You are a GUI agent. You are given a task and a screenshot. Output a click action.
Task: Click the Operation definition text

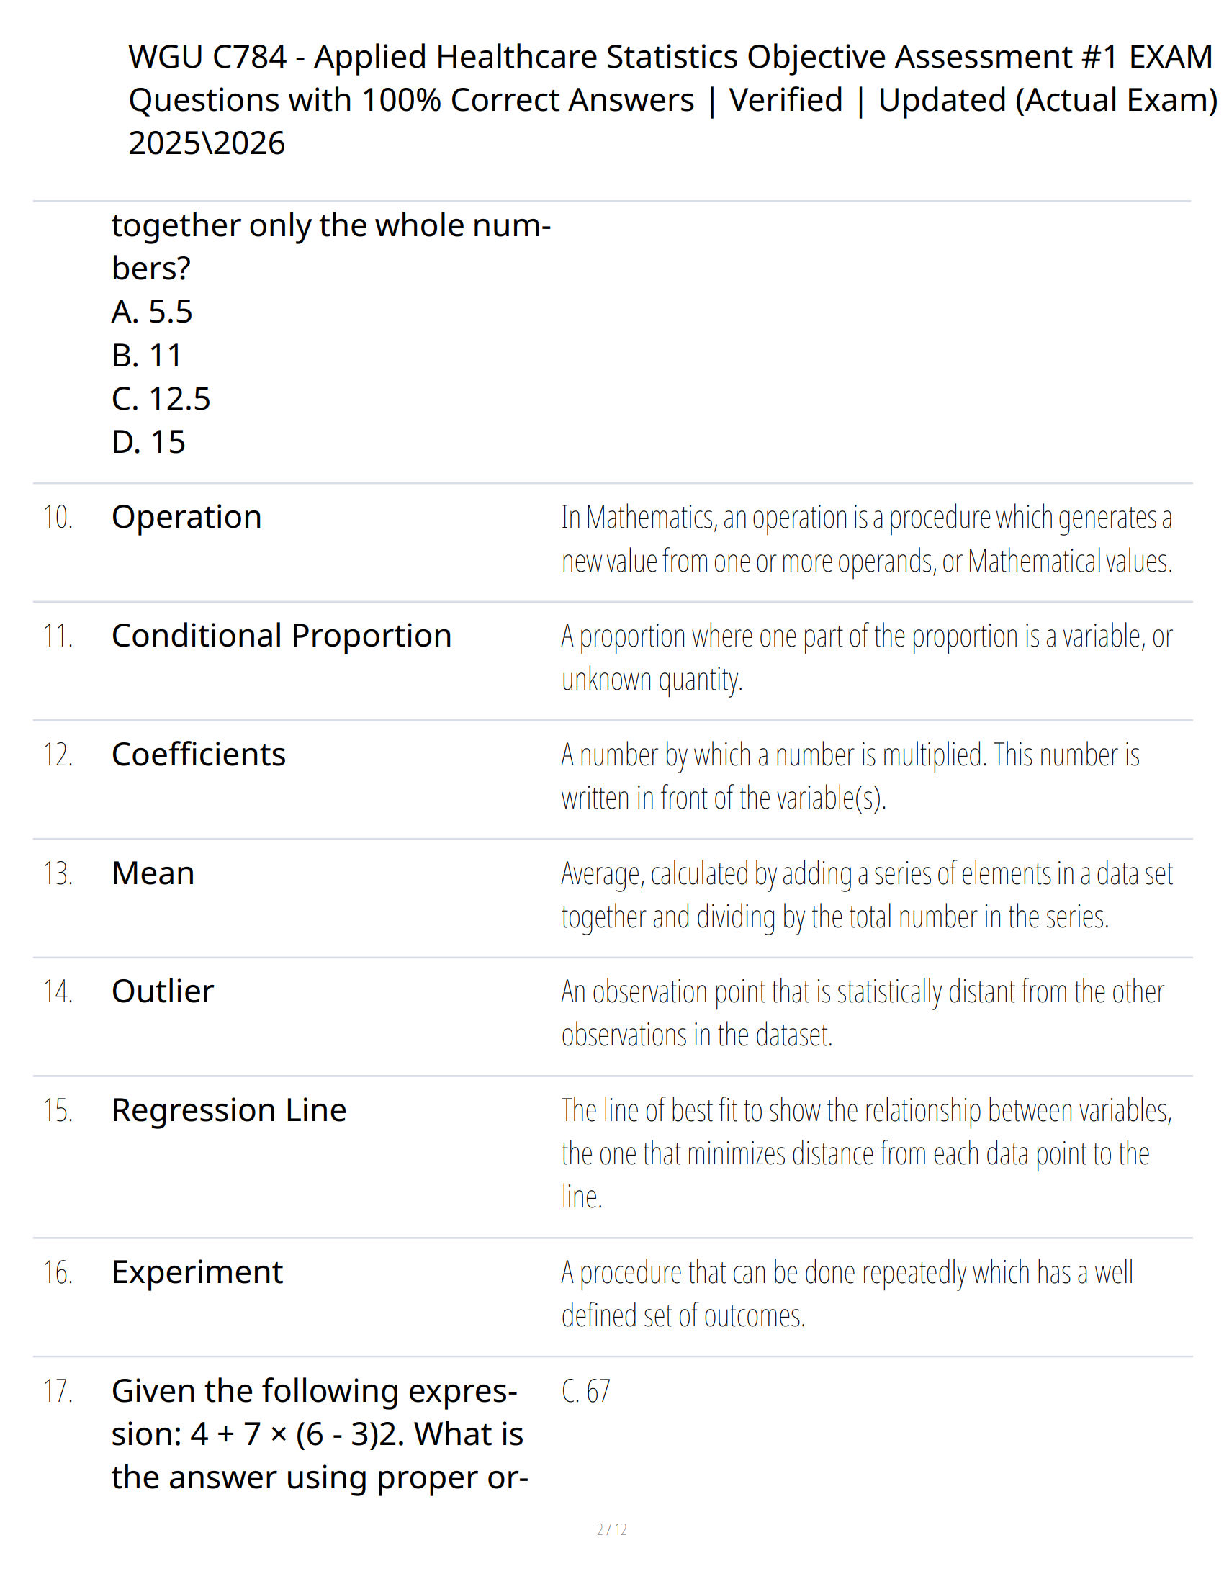coord(867,539)
